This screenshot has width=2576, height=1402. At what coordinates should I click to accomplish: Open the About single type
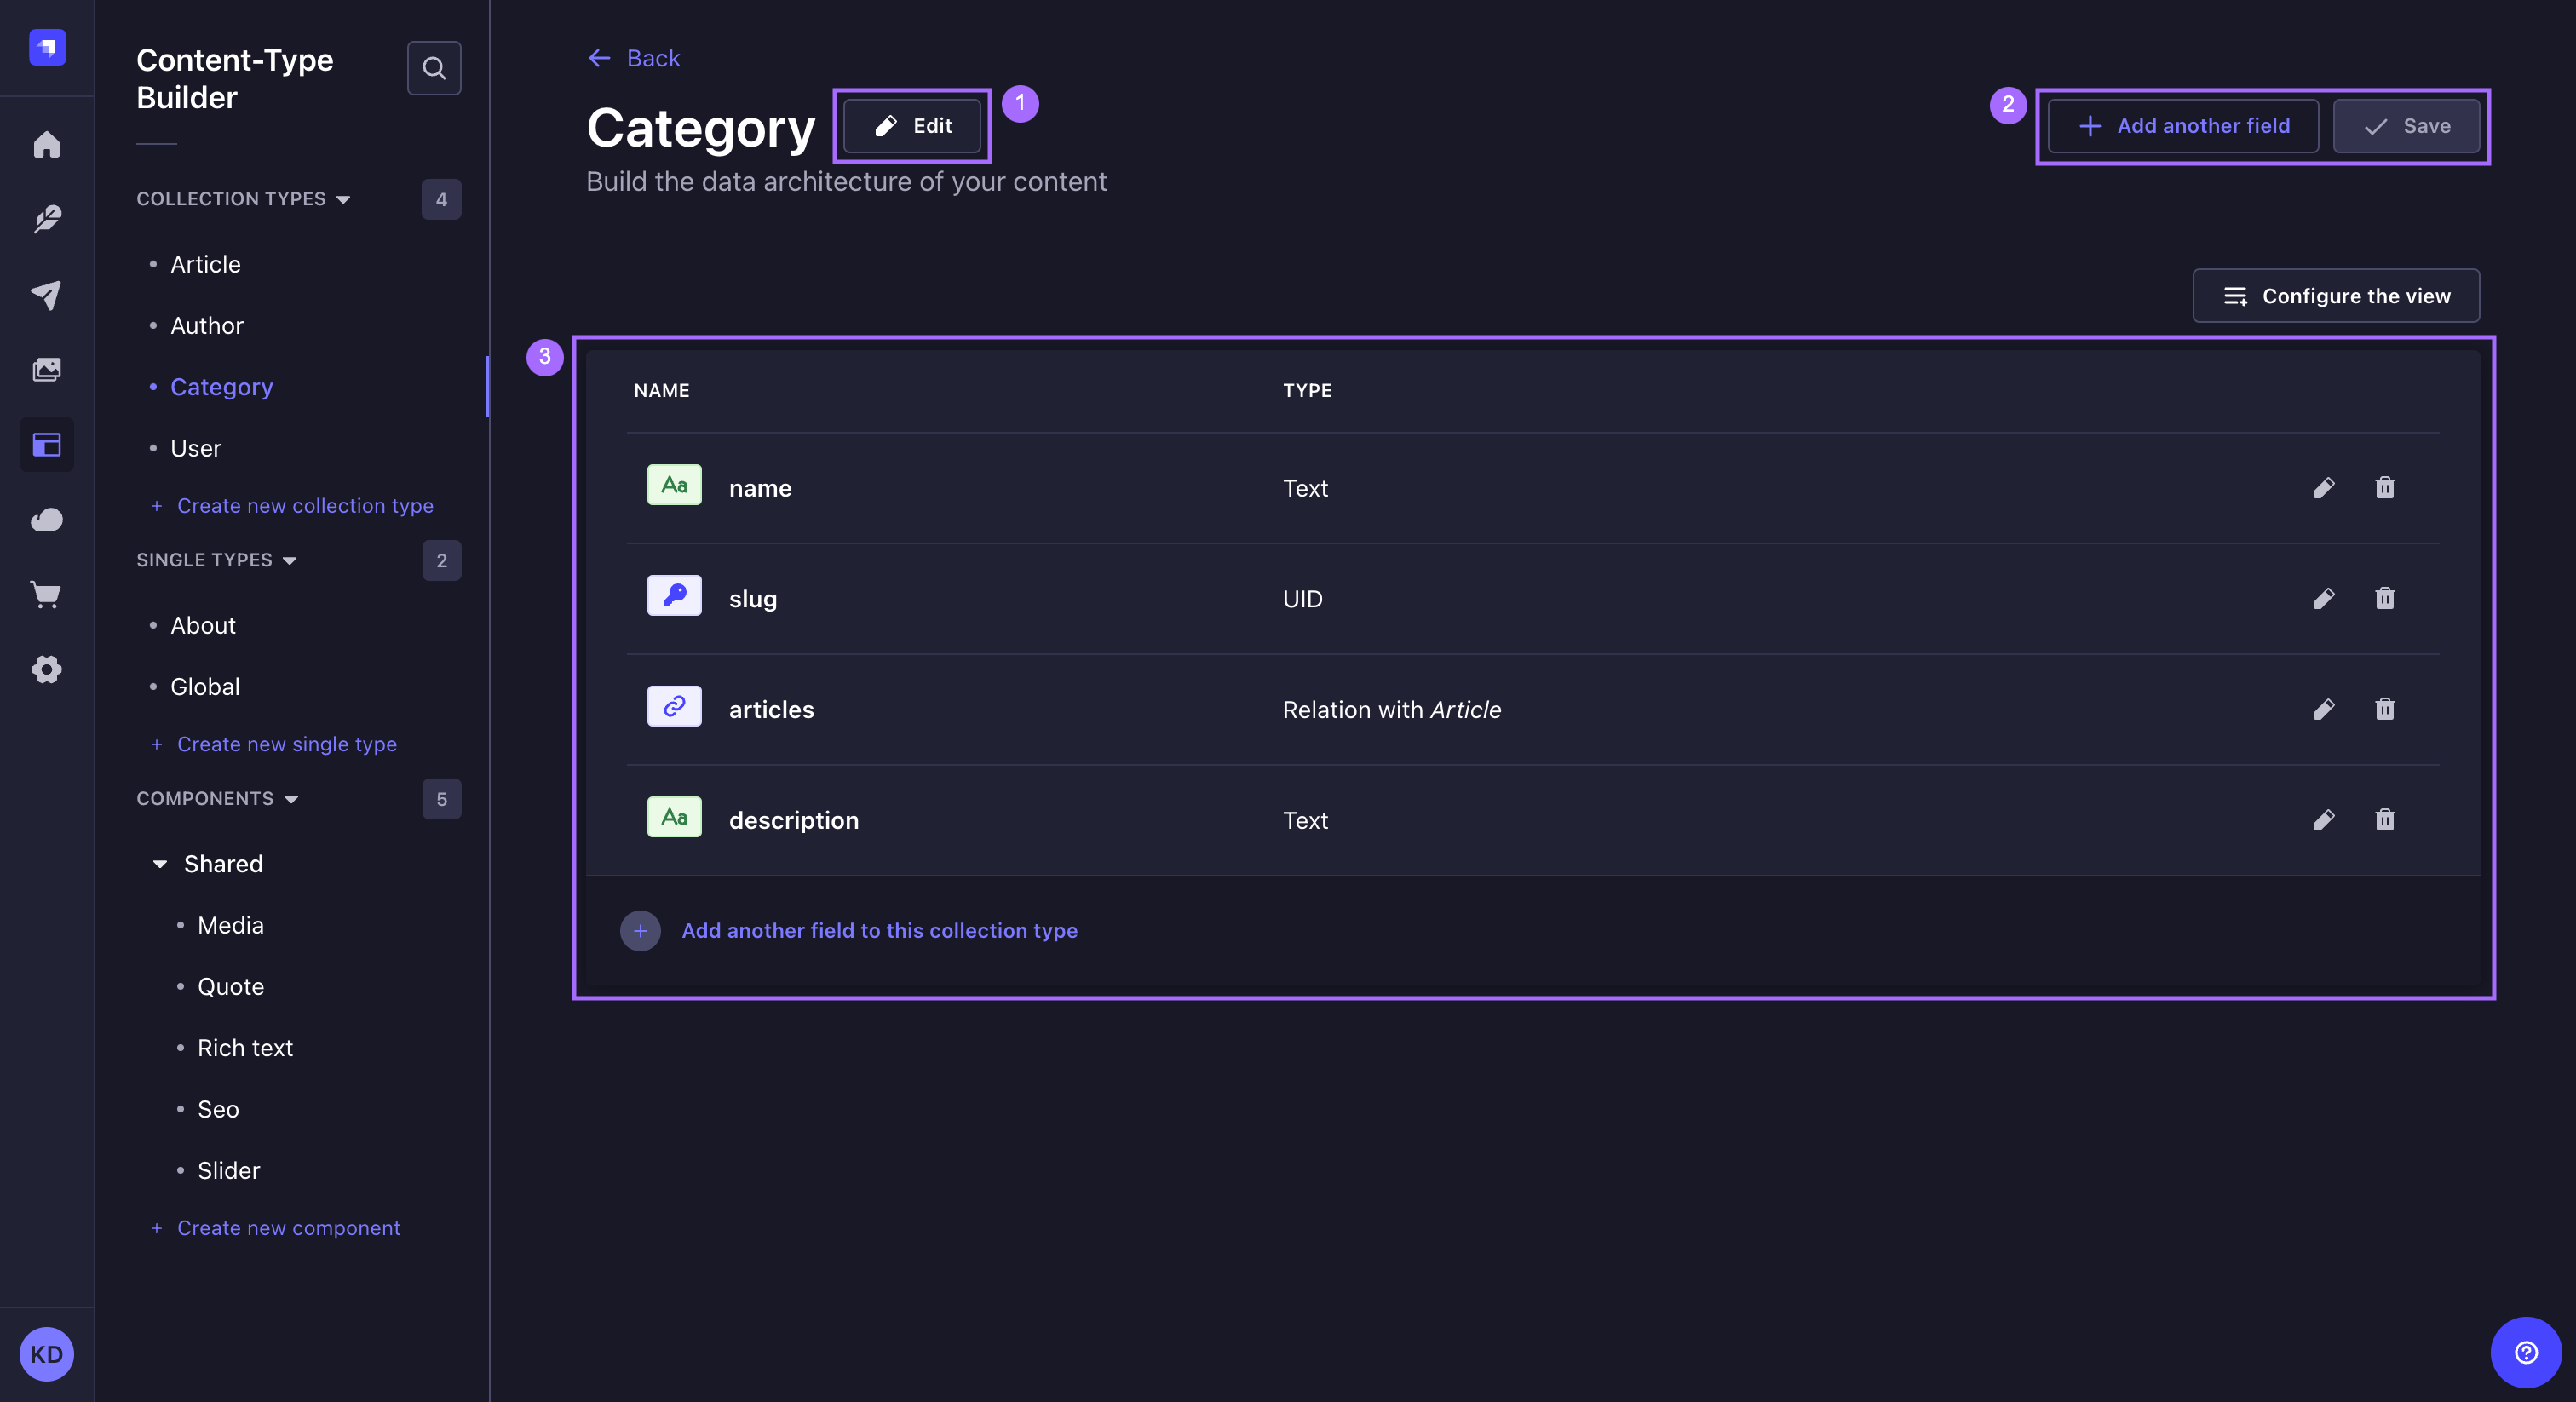203,625
